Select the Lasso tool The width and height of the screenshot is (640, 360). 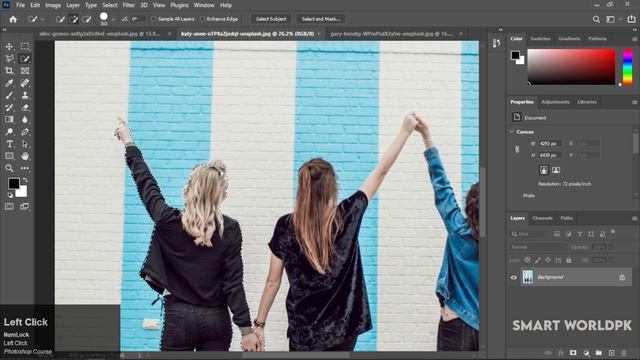9,59
